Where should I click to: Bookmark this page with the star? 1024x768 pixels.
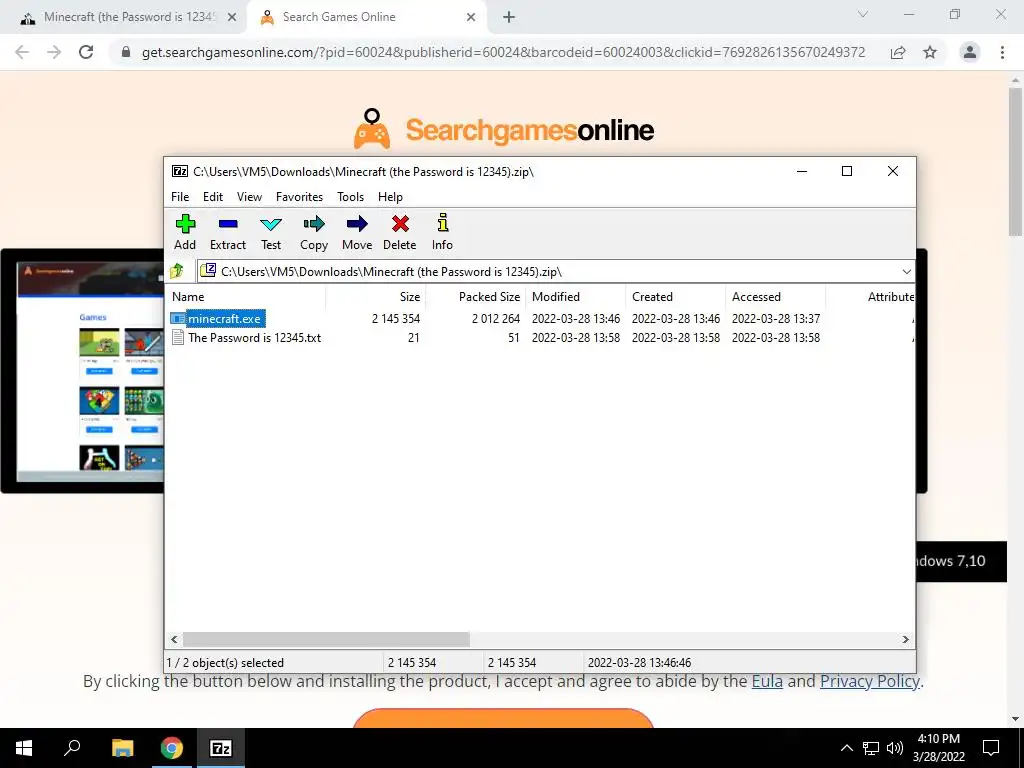tap(930, 52)
